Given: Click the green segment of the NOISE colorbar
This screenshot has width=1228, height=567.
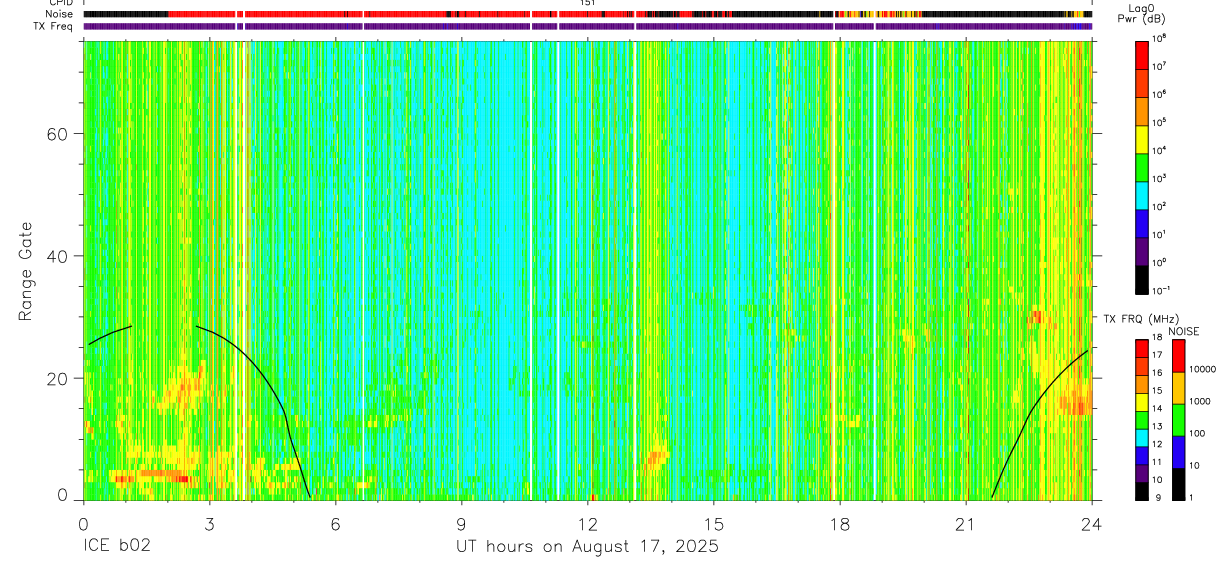Looking at the screenshot, I should click(x=1178, y=419).
